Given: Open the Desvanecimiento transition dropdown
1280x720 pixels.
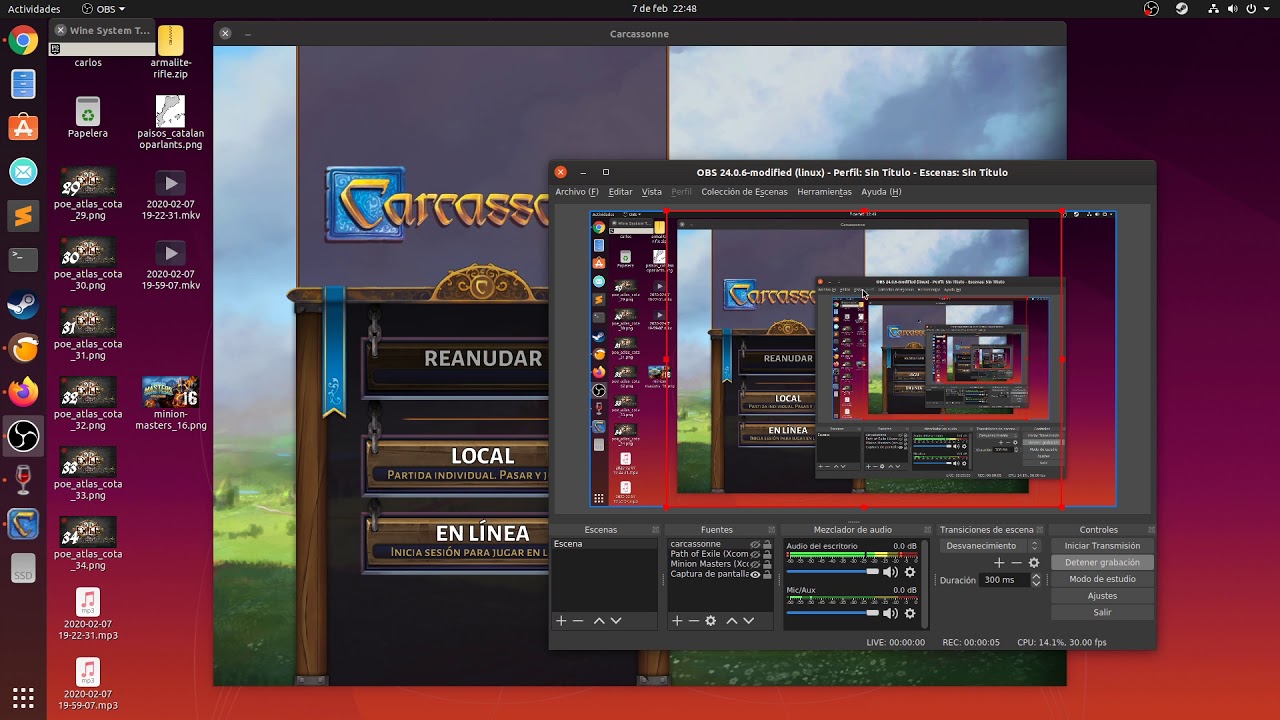Looking at the screenshot, I should (x=991, y=546).
